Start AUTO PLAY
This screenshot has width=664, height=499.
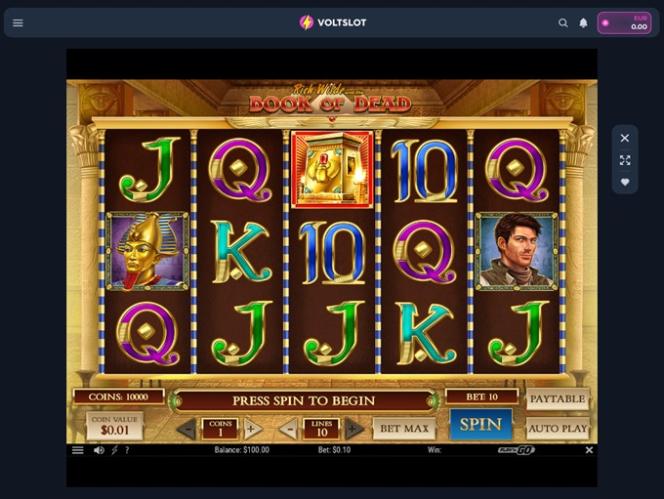[x=558, y=429]
